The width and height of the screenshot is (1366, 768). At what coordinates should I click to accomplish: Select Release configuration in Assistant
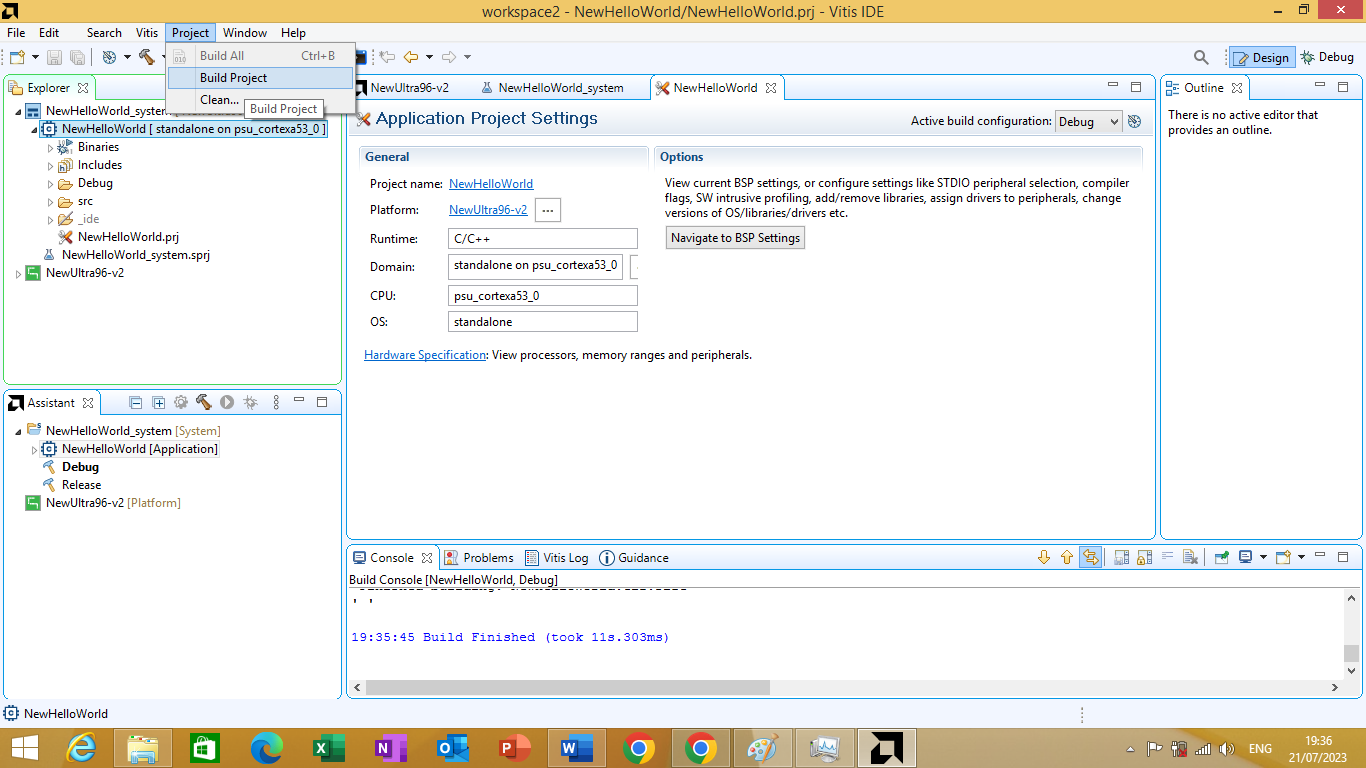coord(81,485)
